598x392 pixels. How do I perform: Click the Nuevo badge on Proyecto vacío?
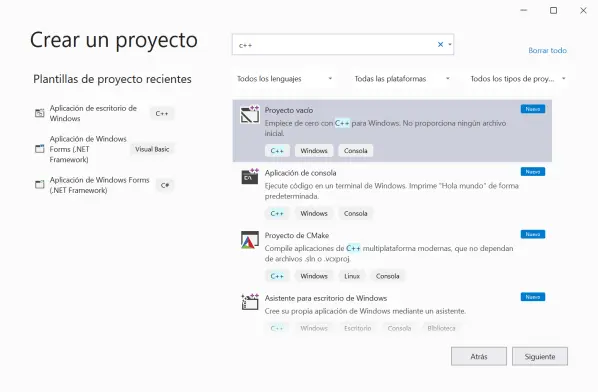point(533,109)
